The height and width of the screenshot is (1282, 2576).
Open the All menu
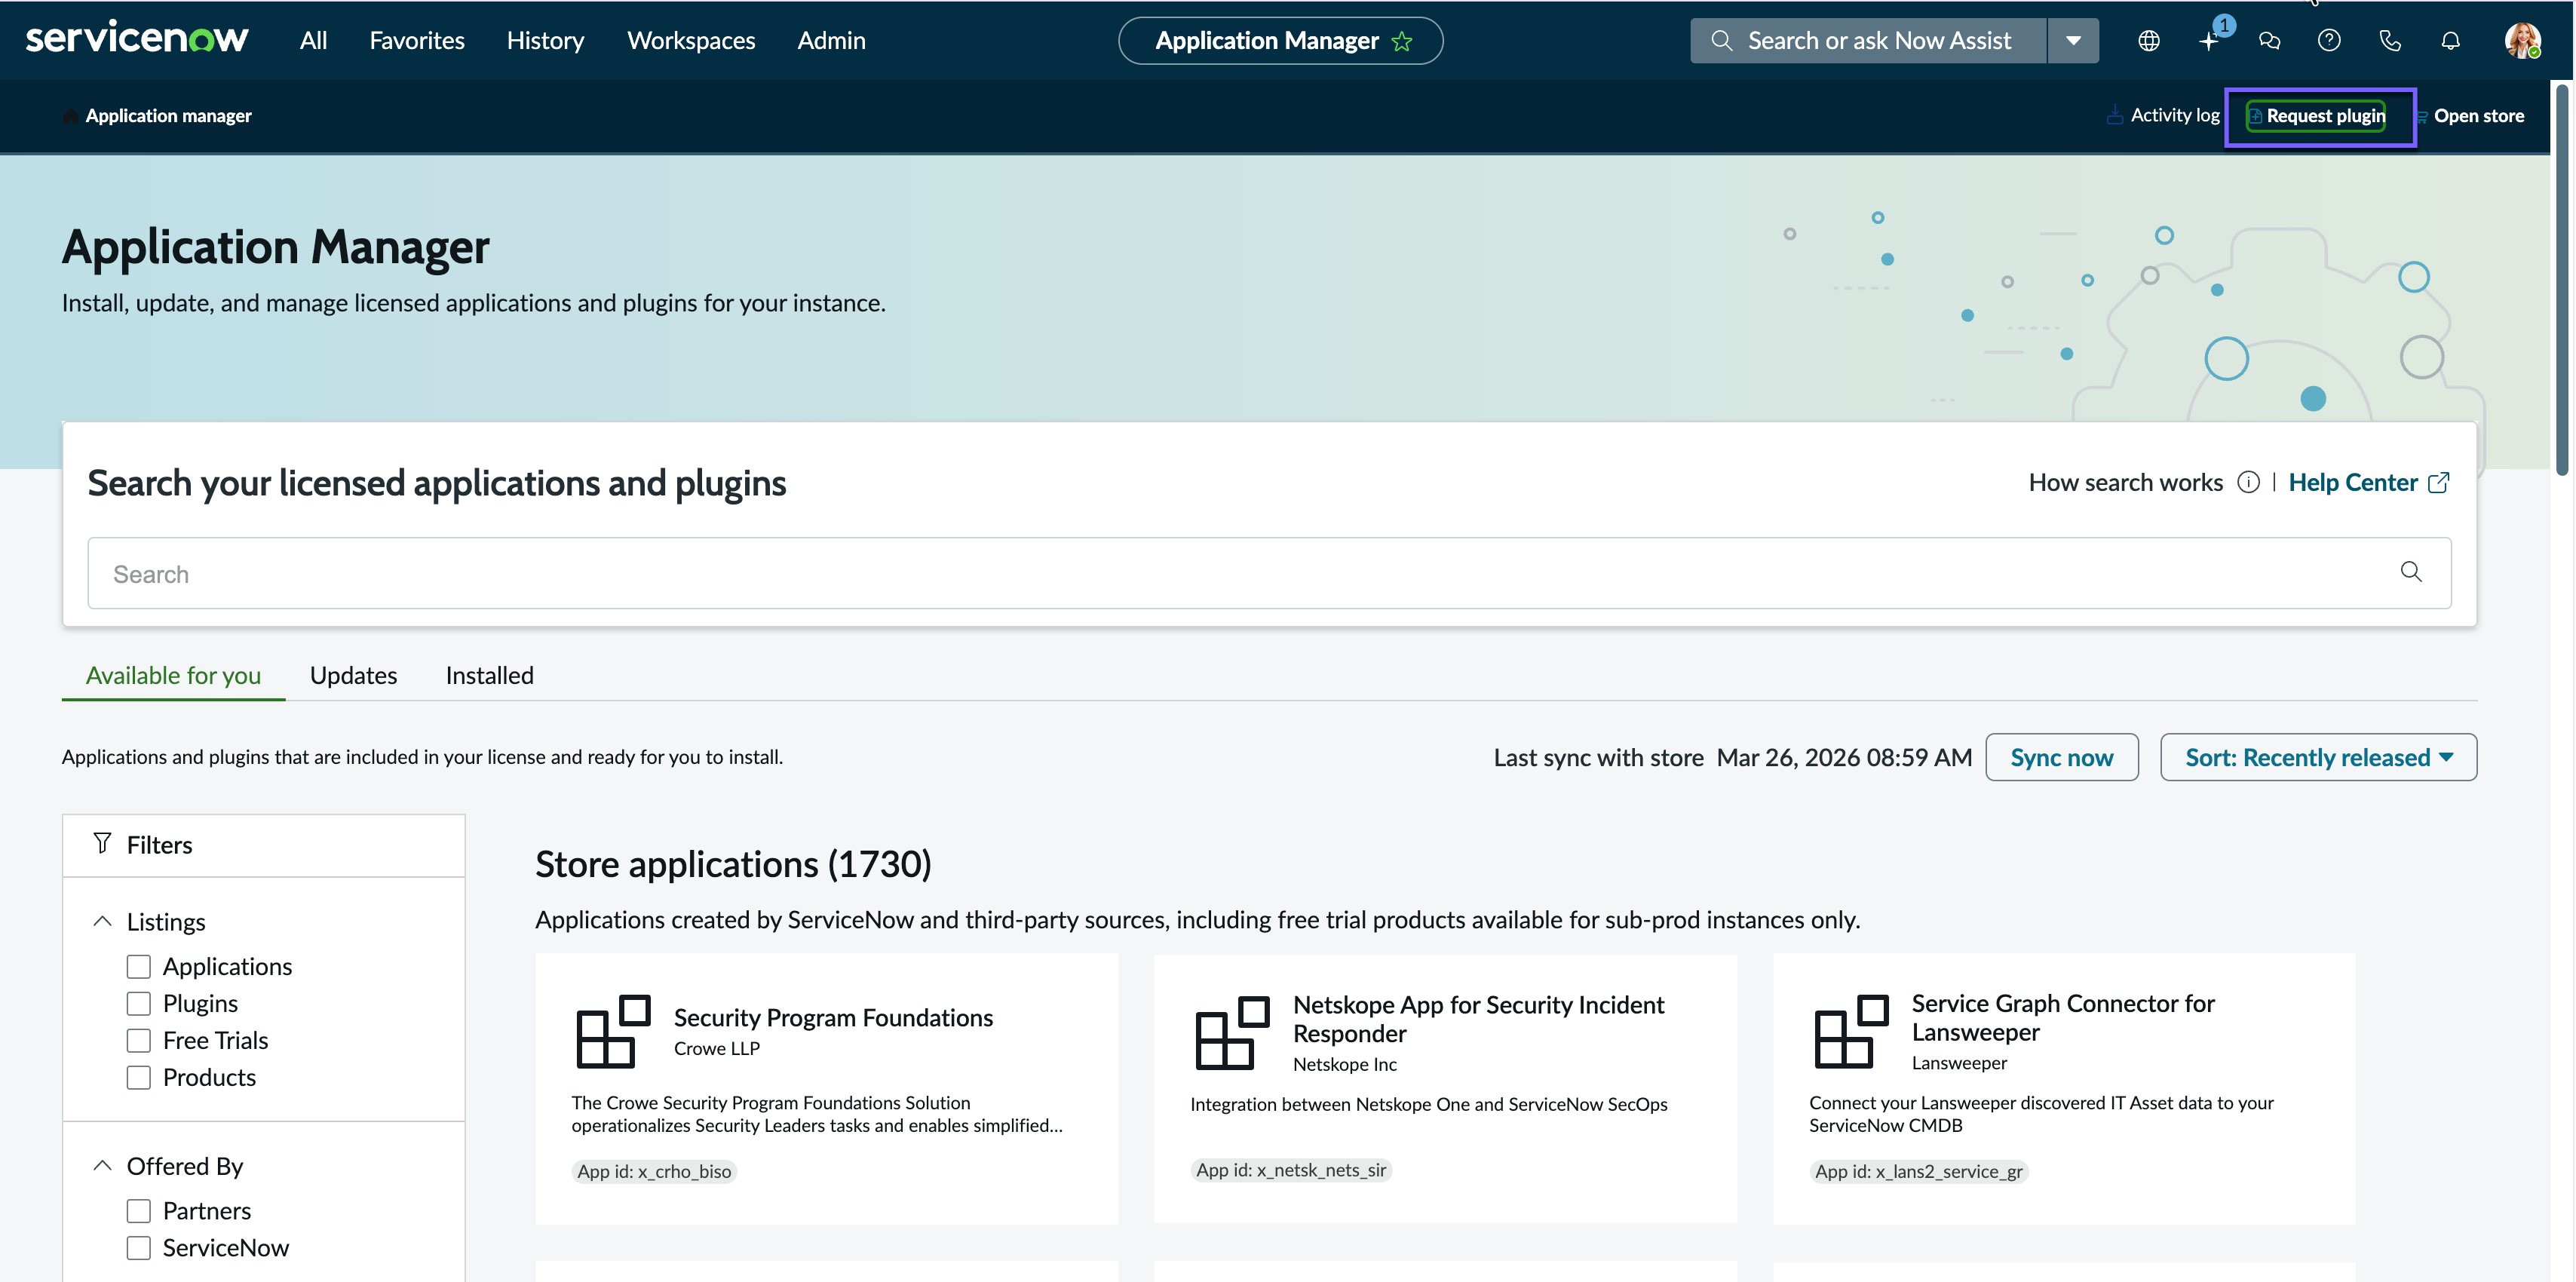coord(313,41)
